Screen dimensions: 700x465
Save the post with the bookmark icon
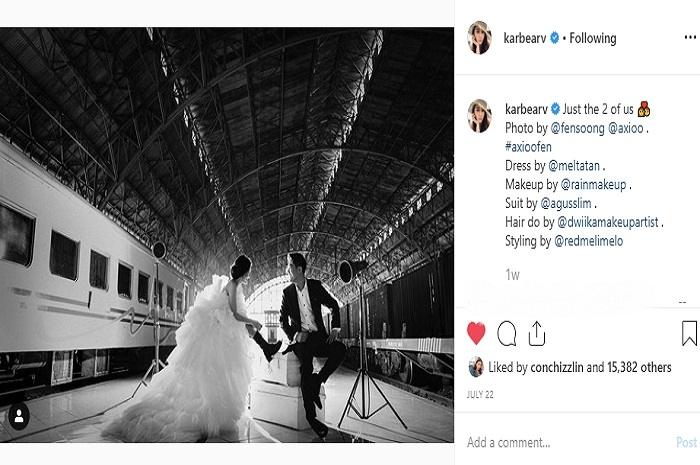(x=689, y=333)
